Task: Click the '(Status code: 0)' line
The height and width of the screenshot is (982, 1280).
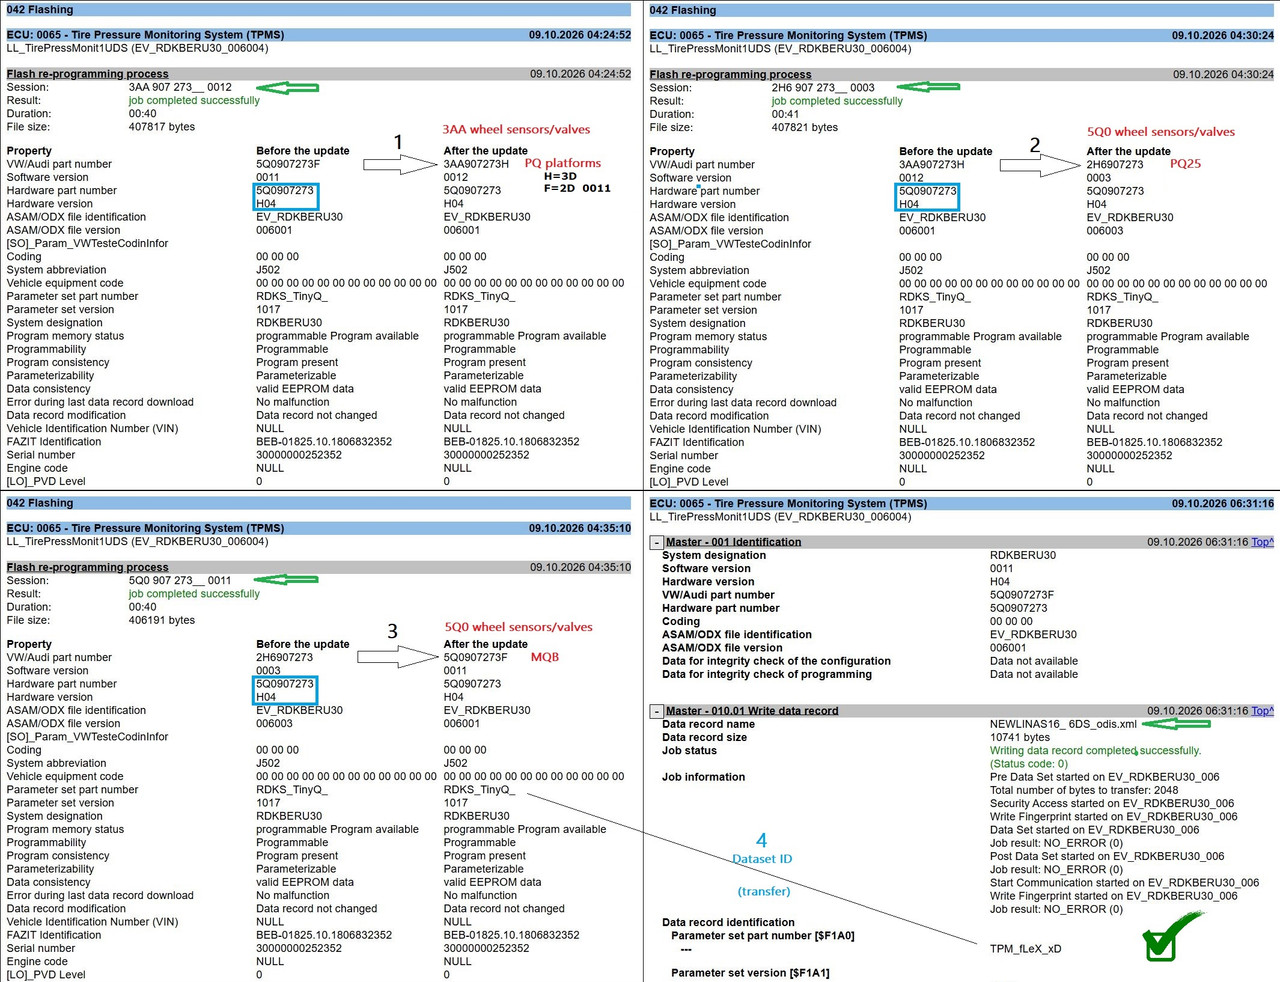Action: (x=1029, y=764)
